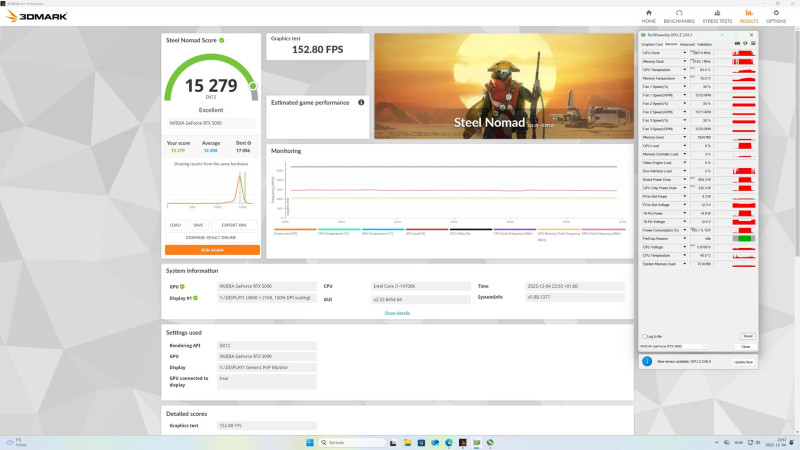800x450 pixels.
Task: Open the Stress Tests section
Action: click(x=717, y=16)
